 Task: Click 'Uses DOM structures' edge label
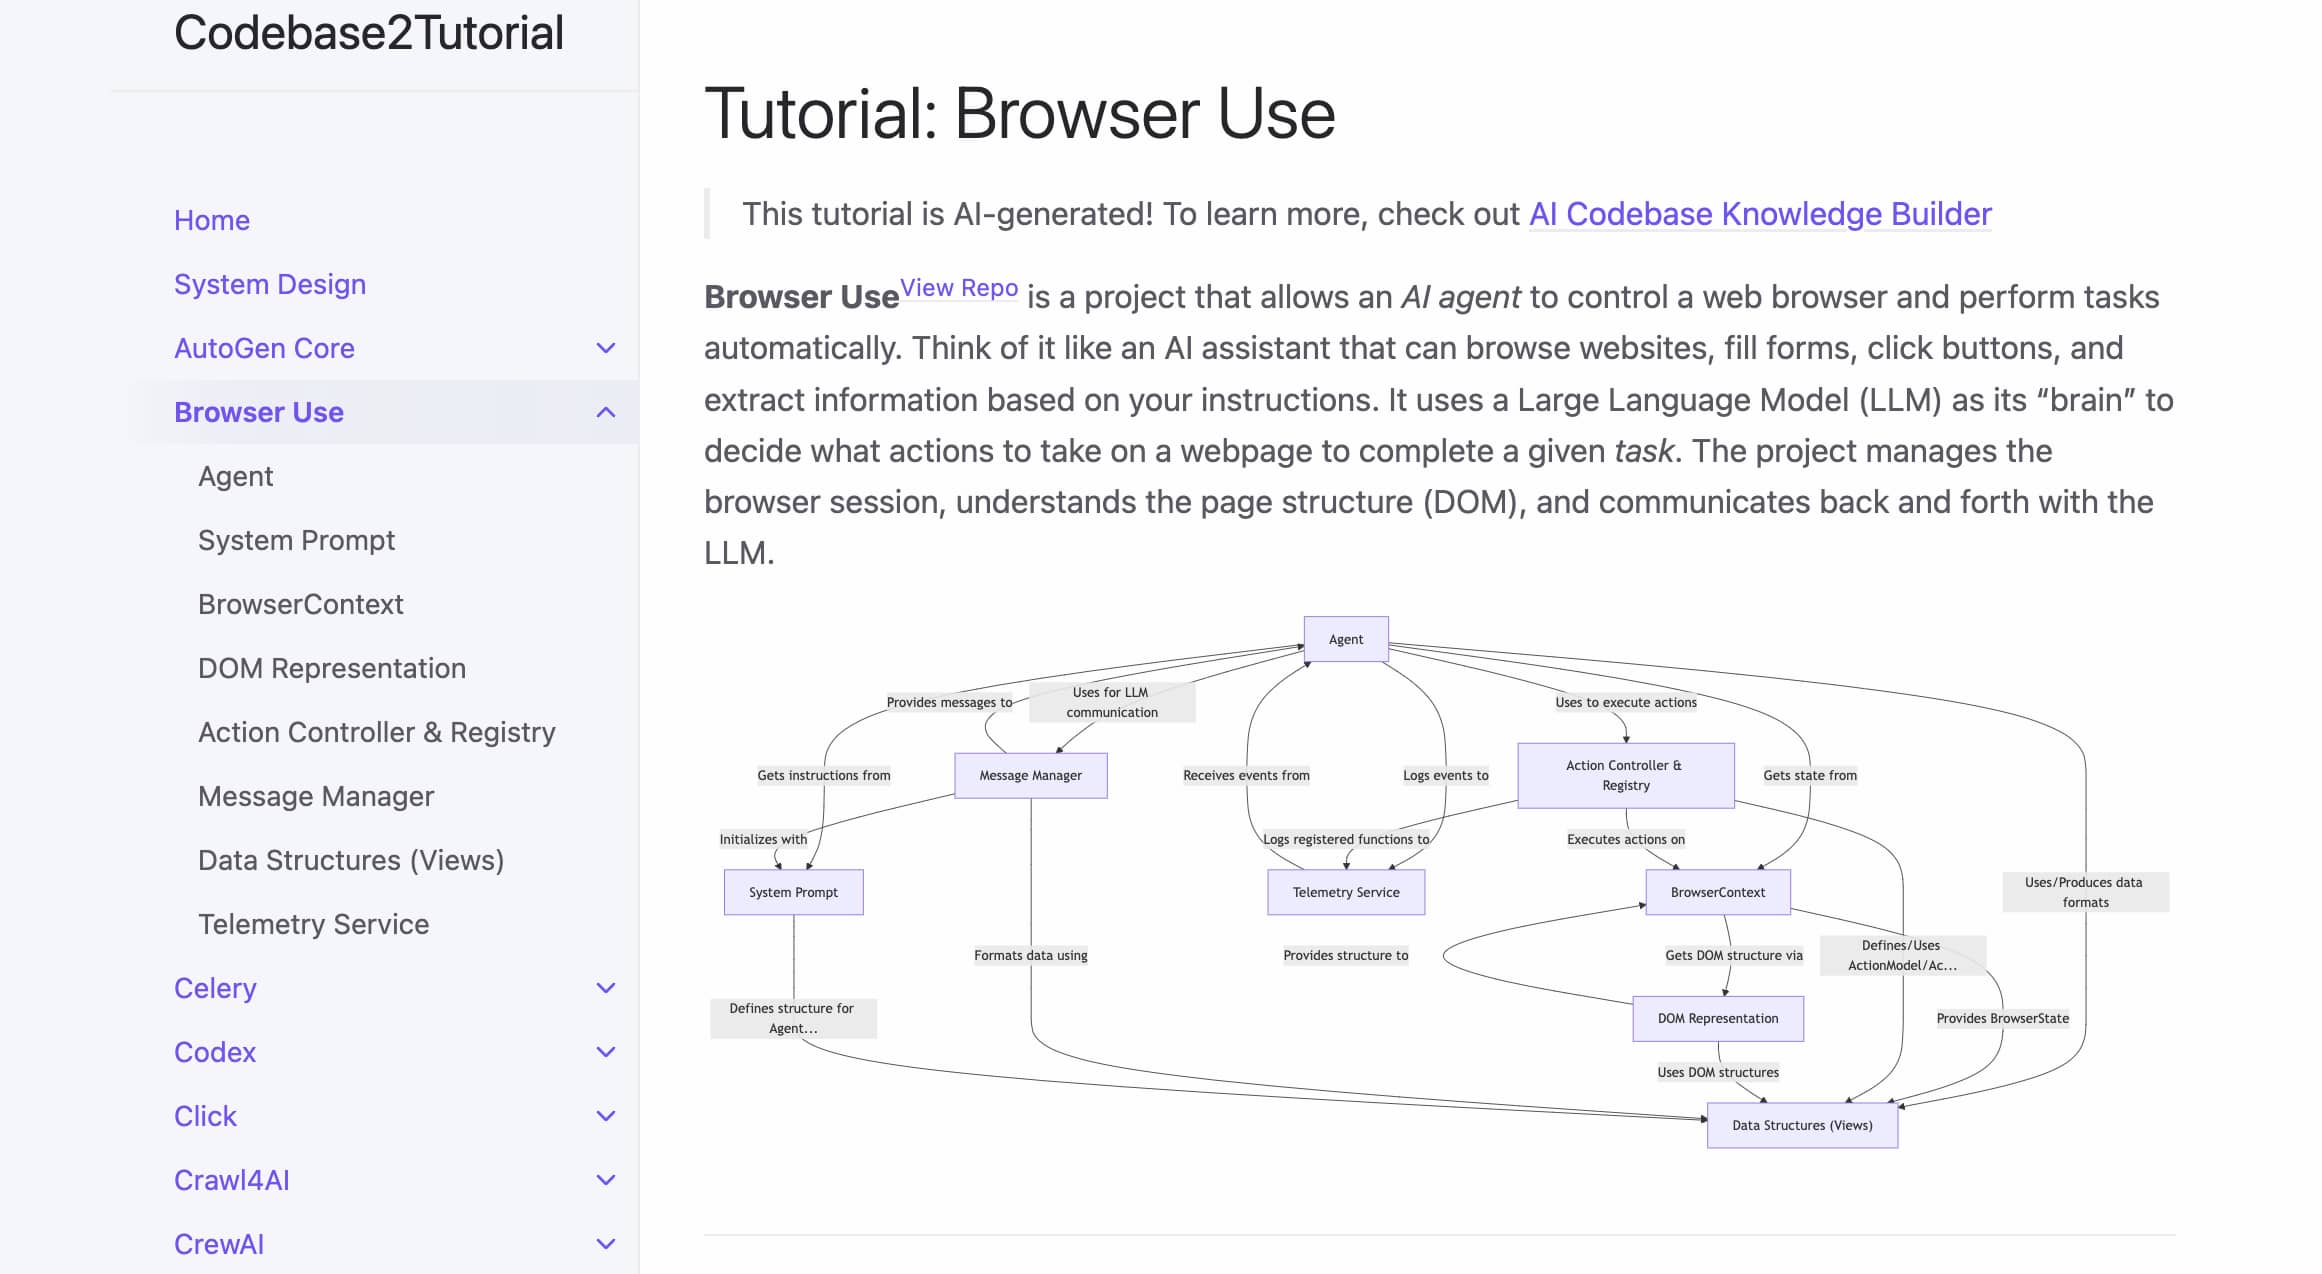click(1718, 1072)
